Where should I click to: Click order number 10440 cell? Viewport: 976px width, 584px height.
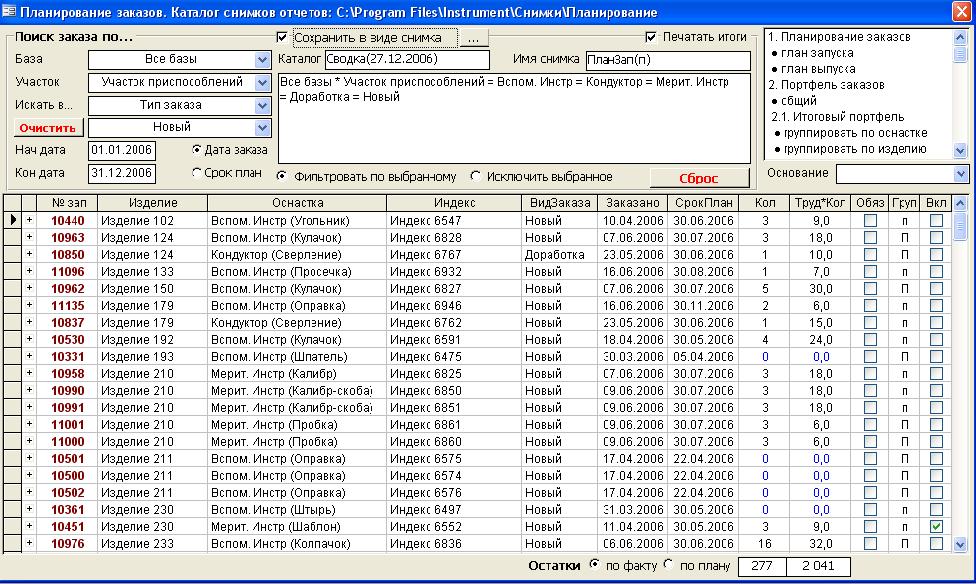67,220
